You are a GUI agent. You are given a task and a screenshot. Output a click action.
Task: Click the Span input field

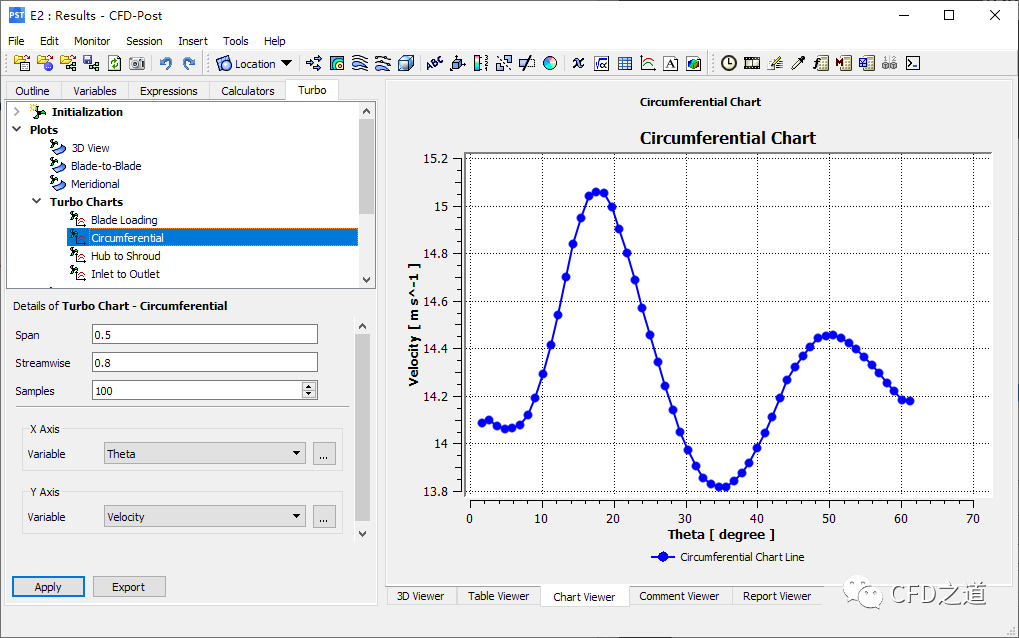click(x=205, y=334)
